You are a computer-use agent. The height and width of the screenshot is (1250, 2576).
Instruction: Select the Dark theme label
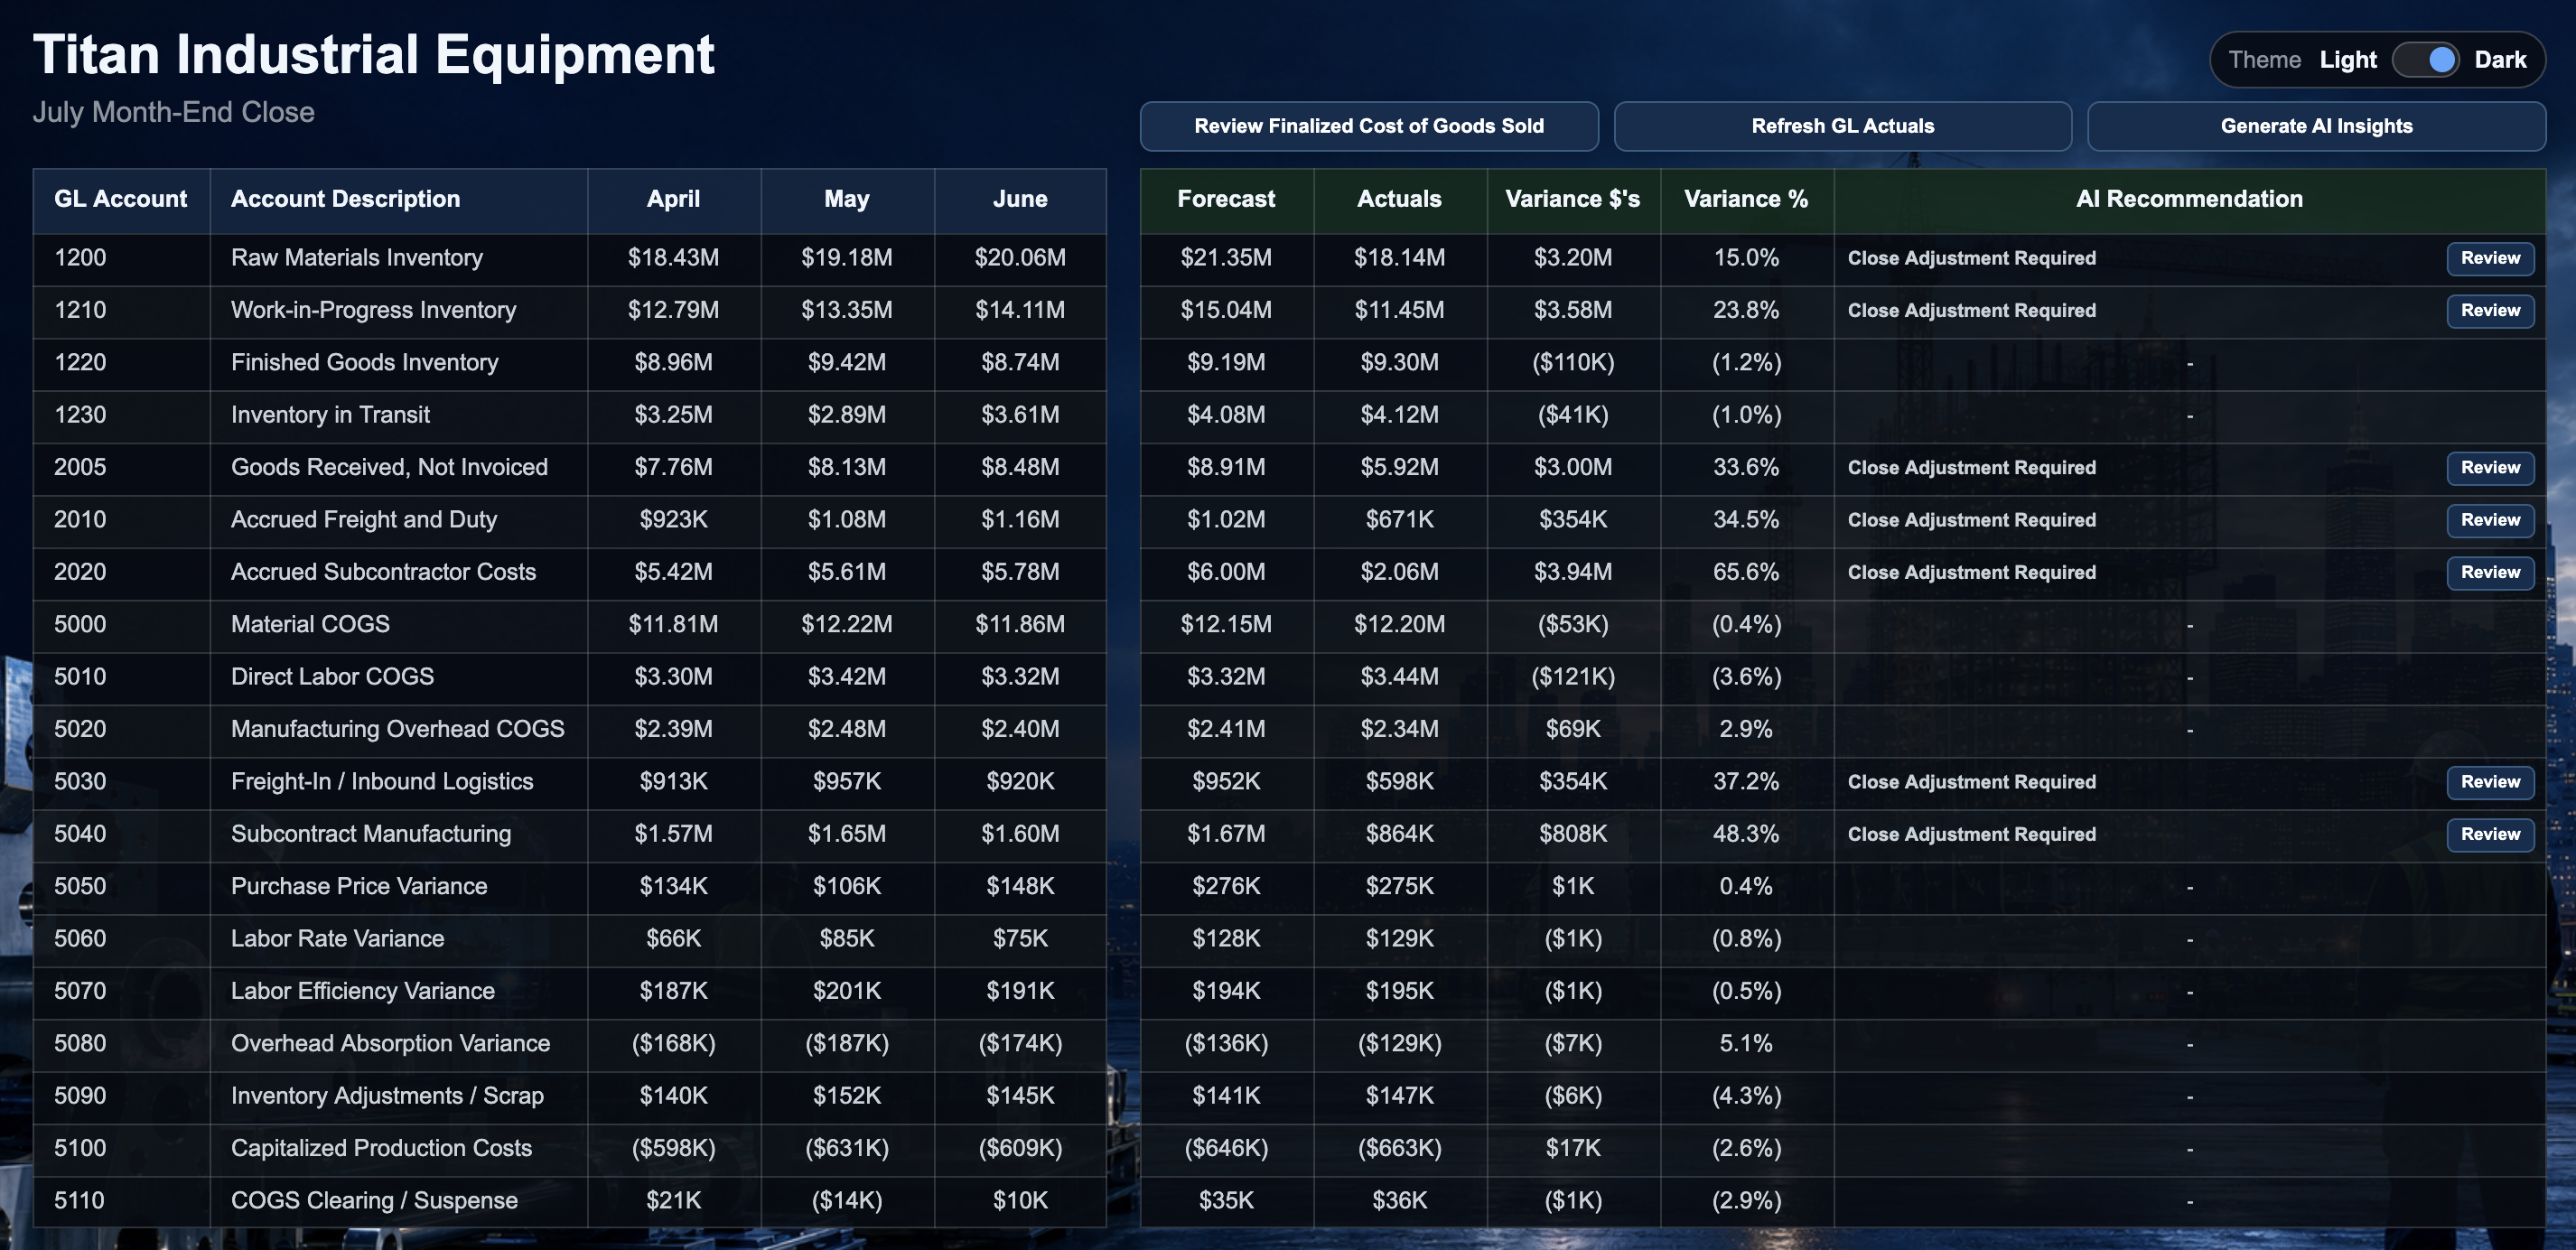[x=2500, y=60]
